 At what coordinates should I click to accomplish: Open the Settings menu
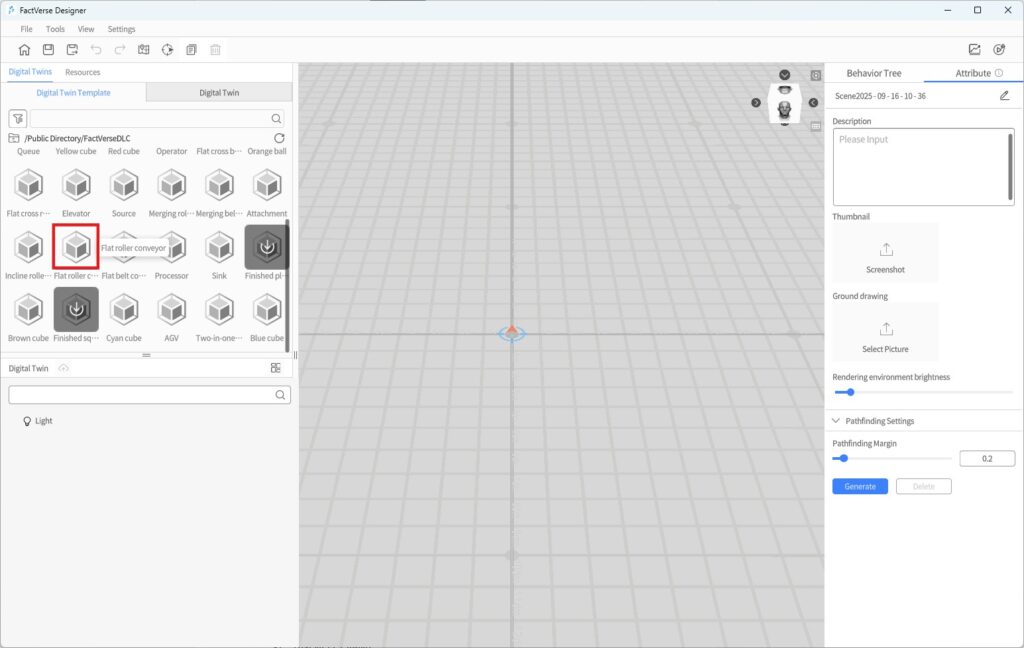pos(121,28)
